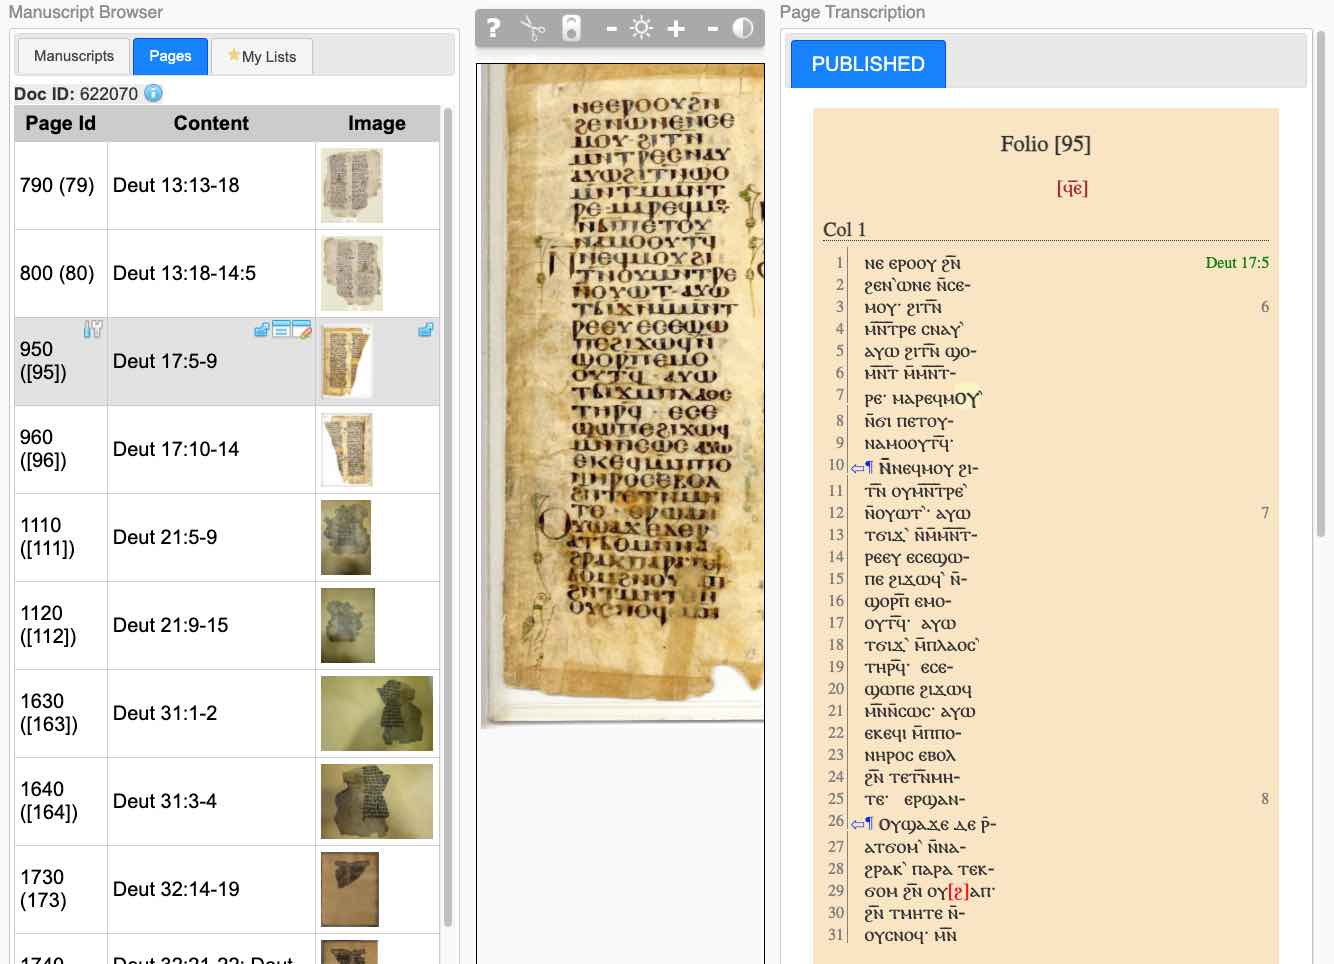This screenshot has width=1334, height=964.
Task: Open the My Lists tab
Action: click(261, 56)
